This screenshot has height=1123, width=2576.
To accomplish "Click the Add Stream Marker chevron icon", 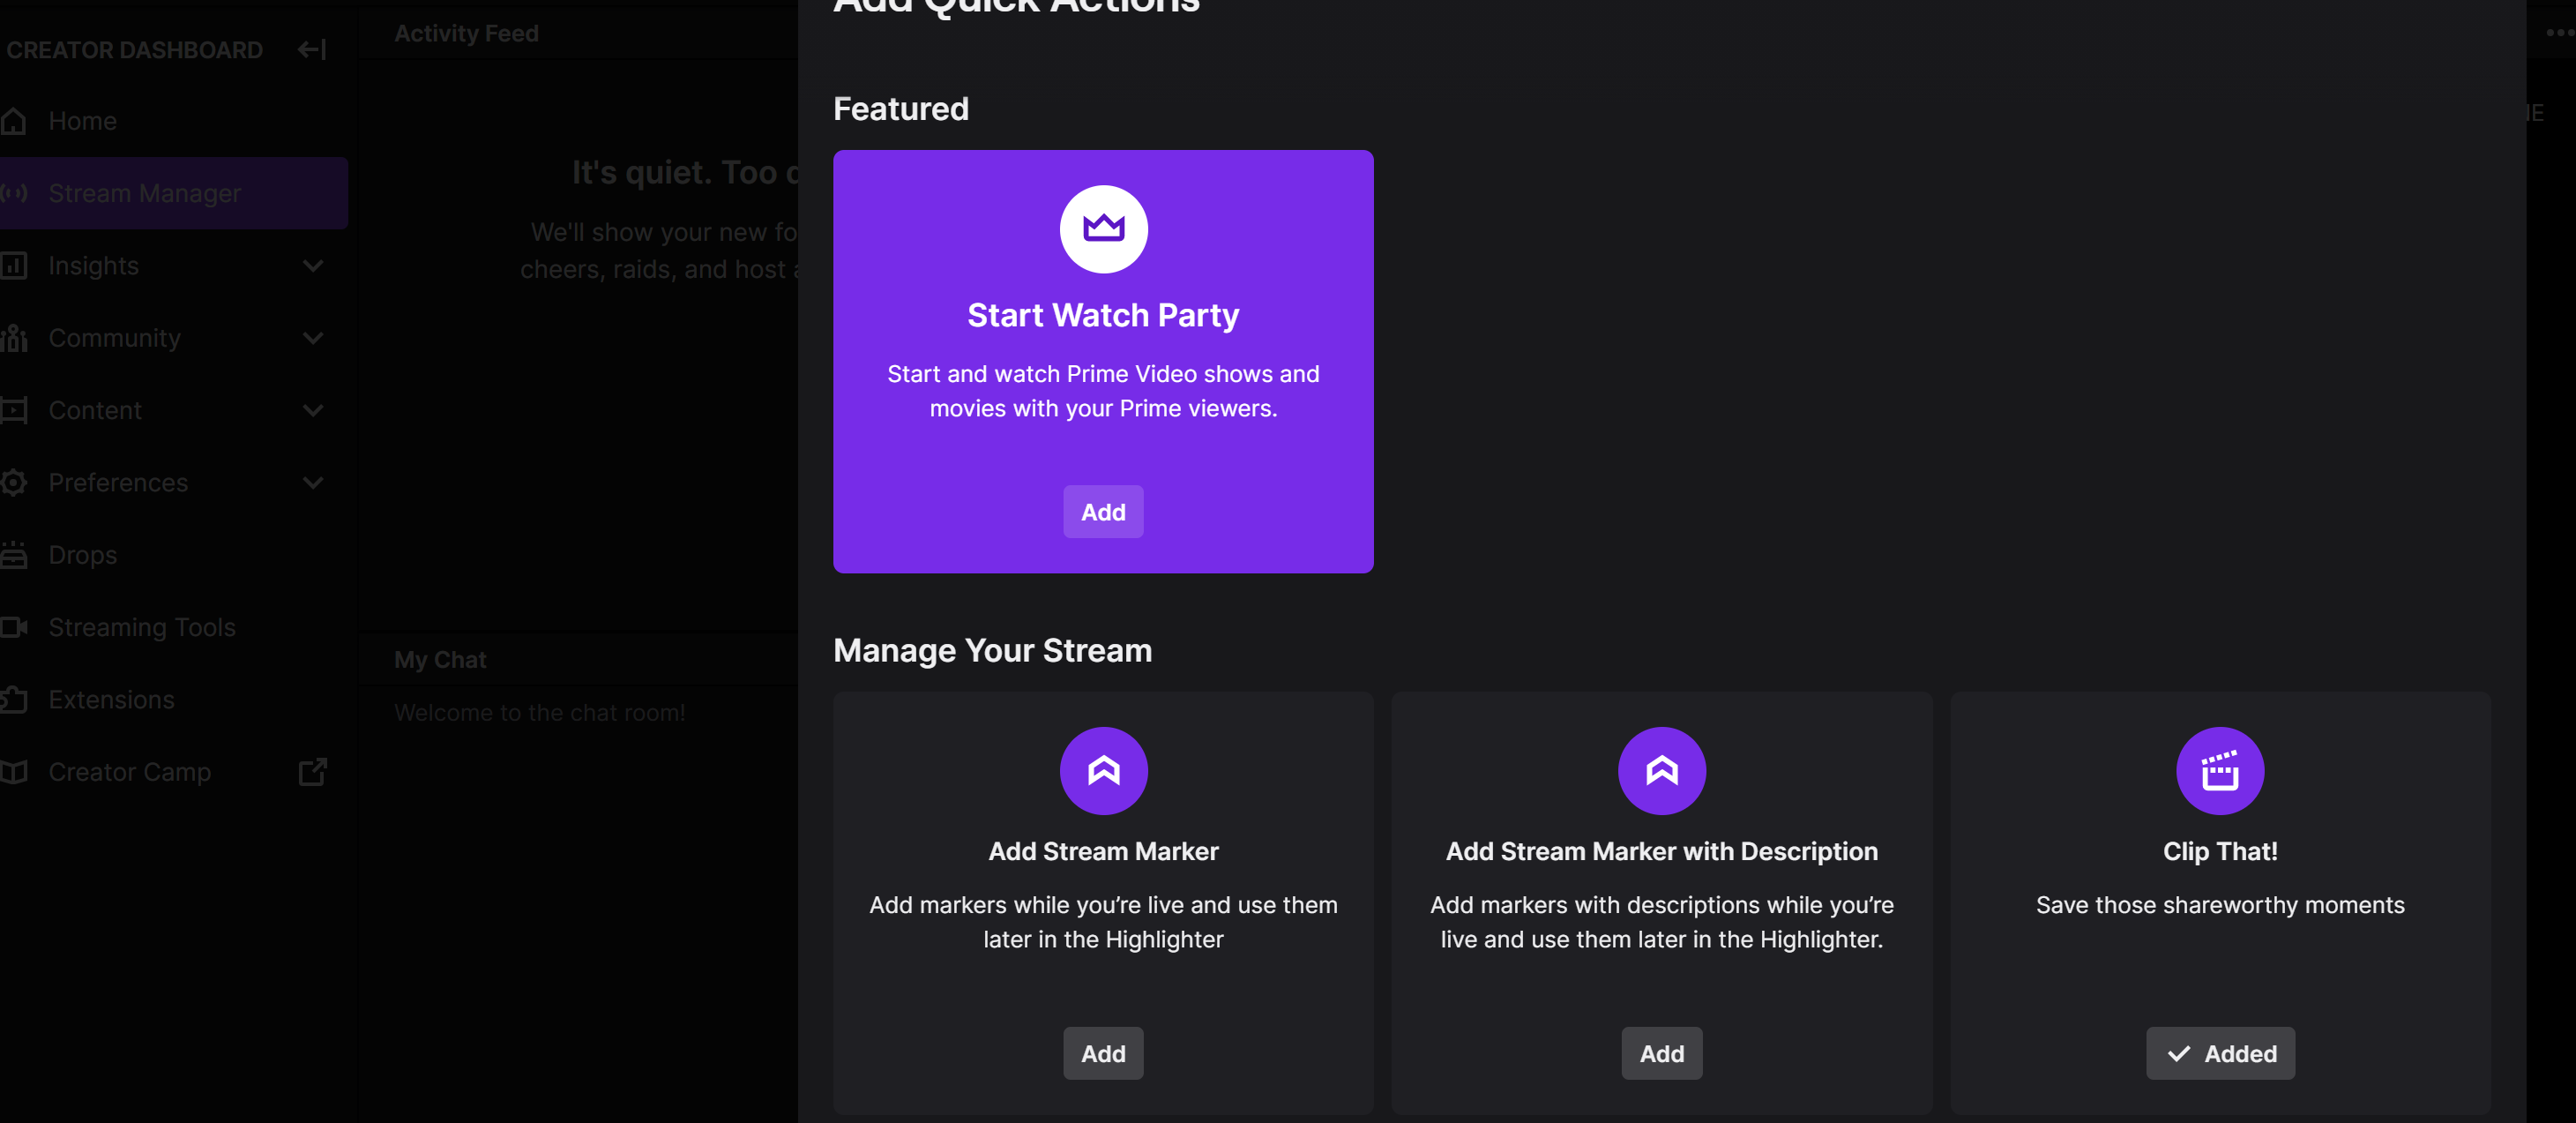I will [x=1102, y=769].
